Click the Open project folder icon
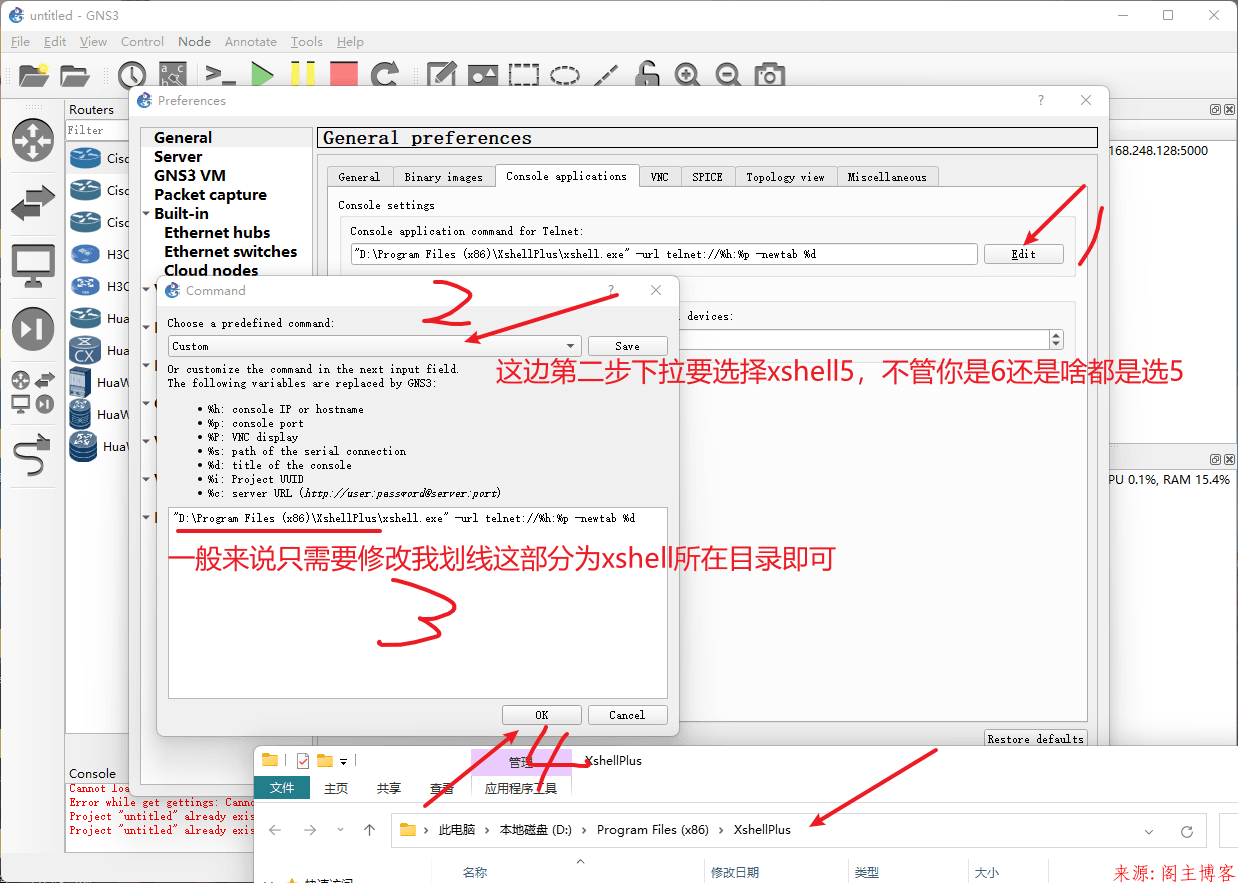Image resolution: width=1238 pixels, height=883 pixels. point(75,75)
